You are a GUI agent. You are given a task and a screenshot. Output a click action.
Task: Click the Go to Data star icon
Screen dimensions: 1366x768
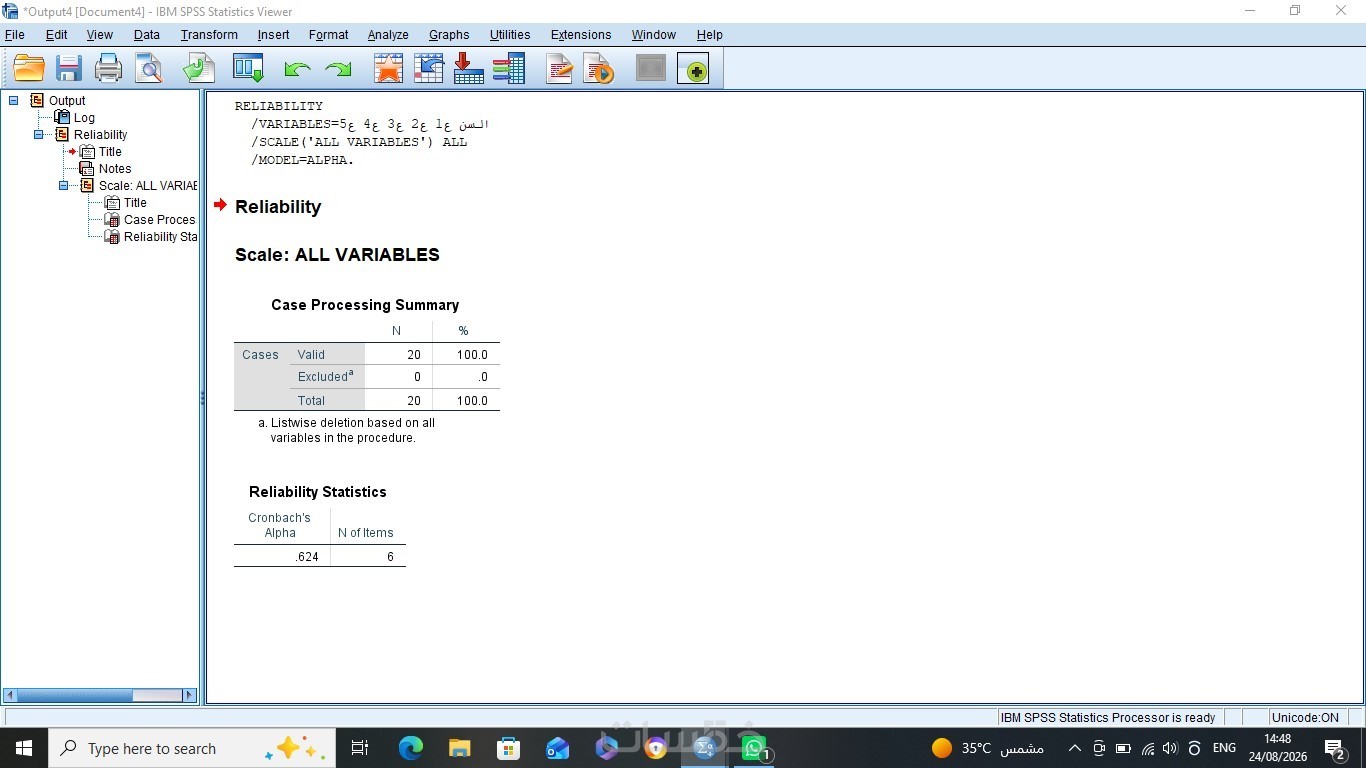388,69
